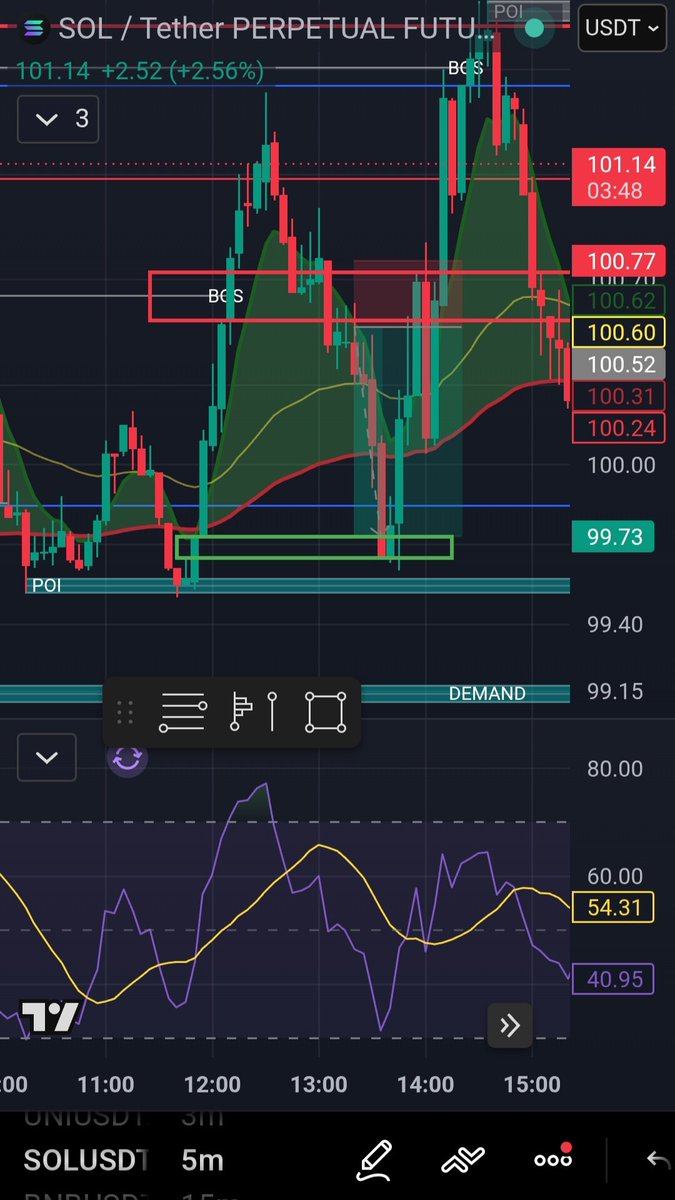The image size is (675, 1200).
Task: Tap the SOL coin logo icon
Action: (x=33, y=28)
